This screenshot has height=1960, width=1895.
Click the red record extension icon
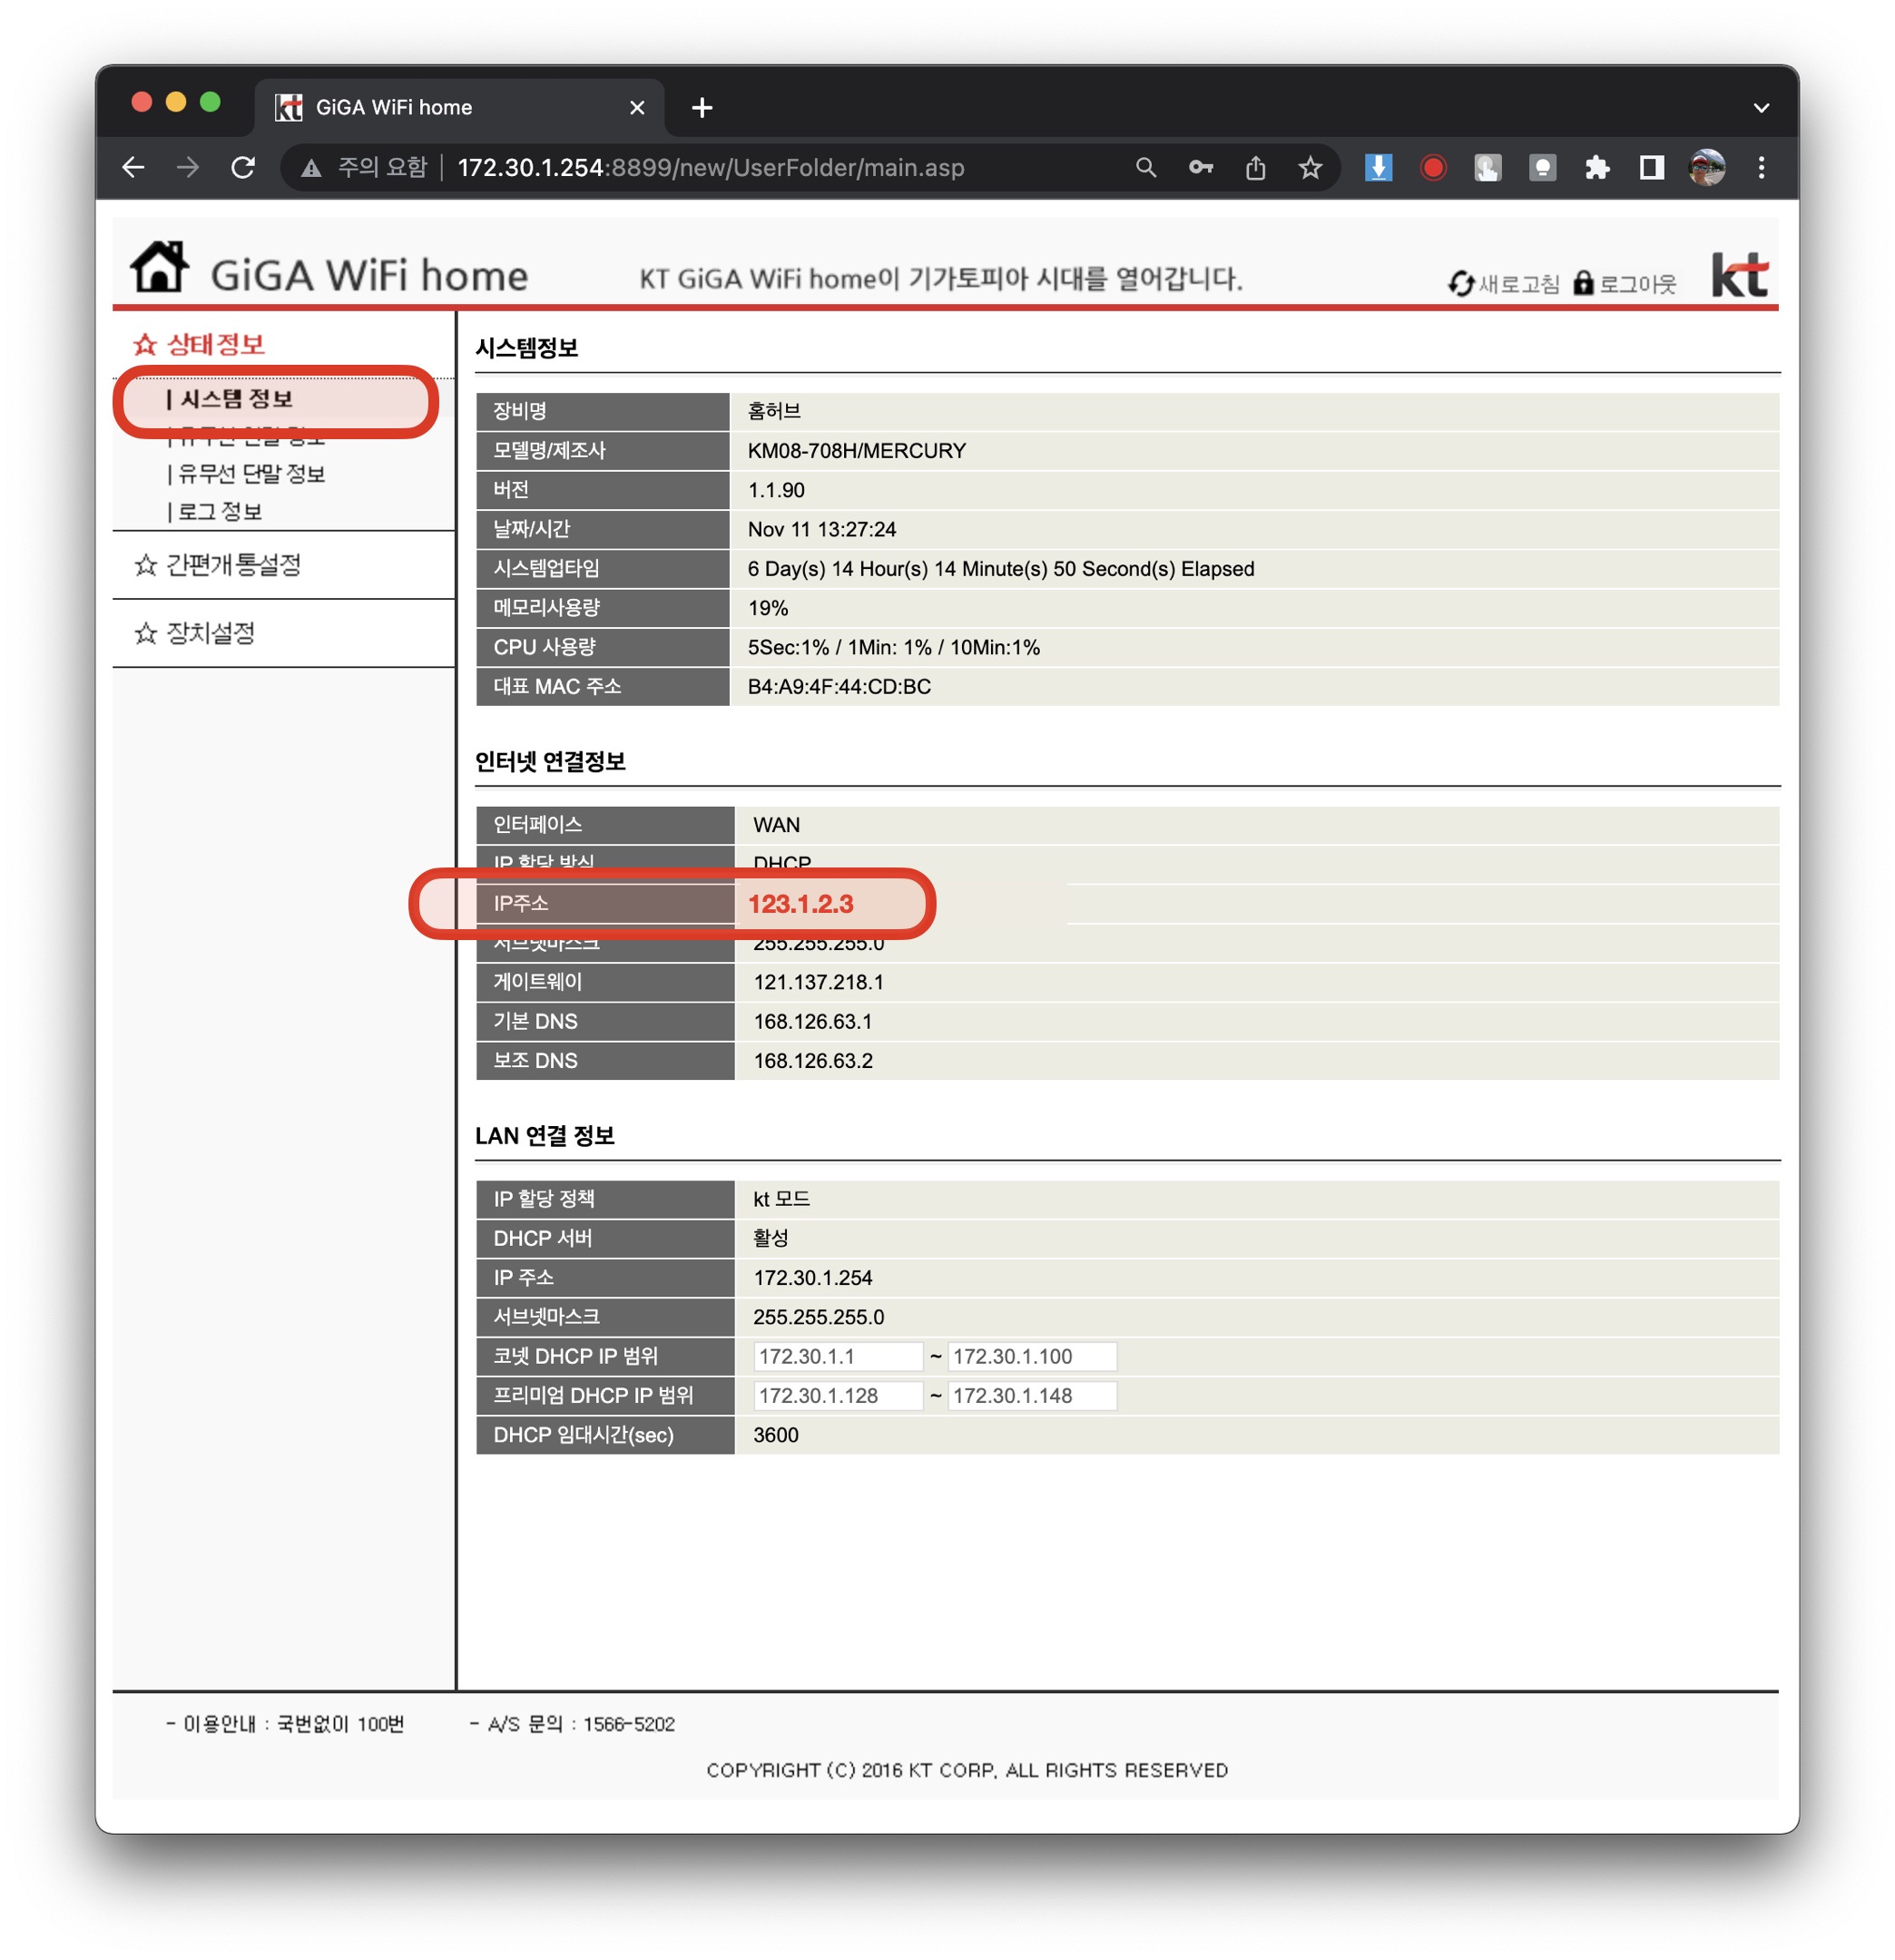(x=1433, y=168)
